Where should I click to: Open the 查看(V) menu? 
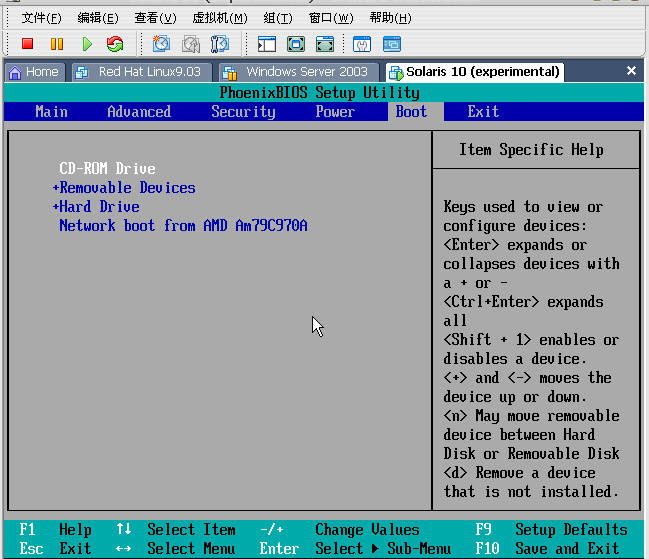click(x=155, y=18)
